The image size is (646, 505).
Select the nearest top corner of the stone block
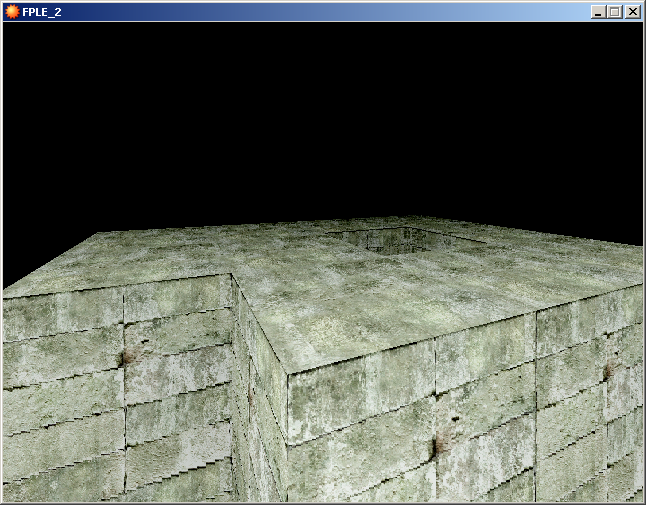(x=287, y=377)
